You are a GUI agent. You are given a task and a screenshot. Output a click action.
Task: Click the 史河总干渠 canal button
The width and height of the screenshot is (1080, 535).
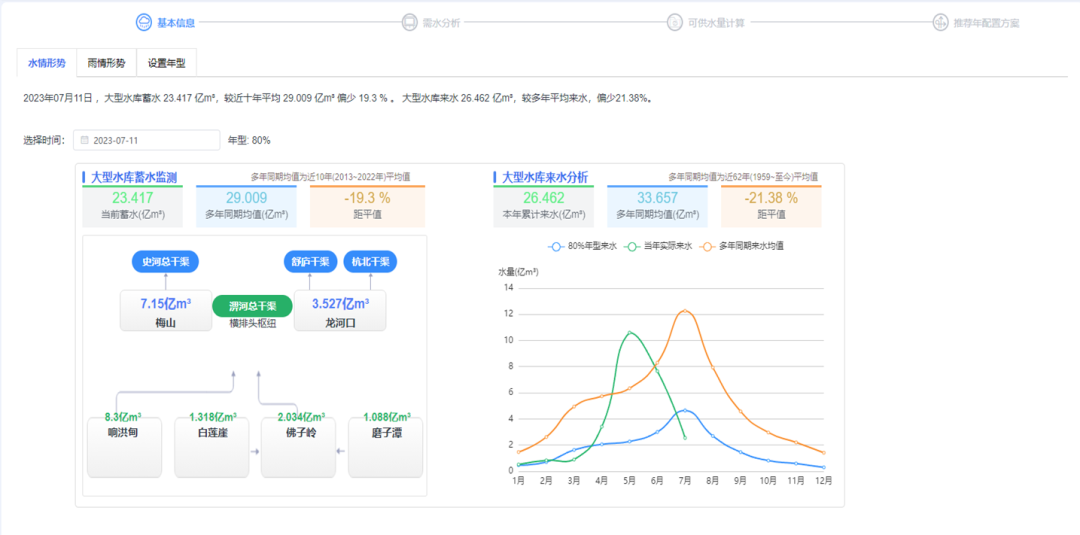tap(165, 262)
